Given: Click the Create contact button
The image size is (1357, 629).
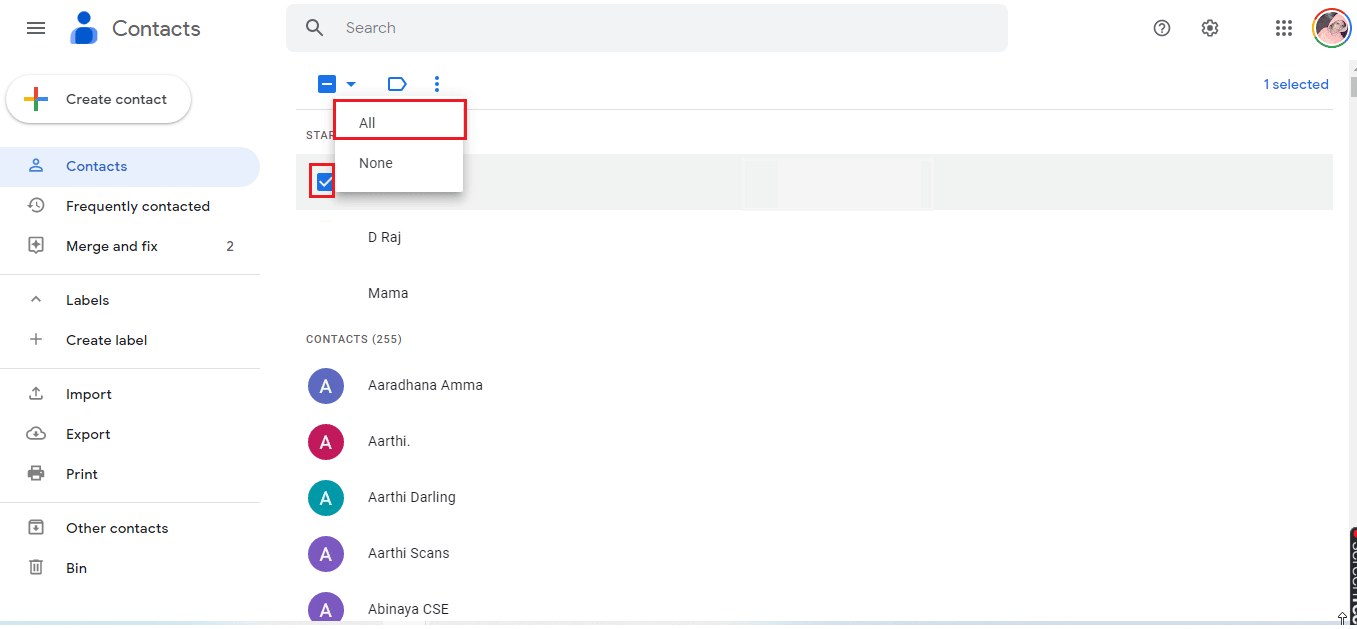Looking at the screenshot, I should click(x=99, y=99).
